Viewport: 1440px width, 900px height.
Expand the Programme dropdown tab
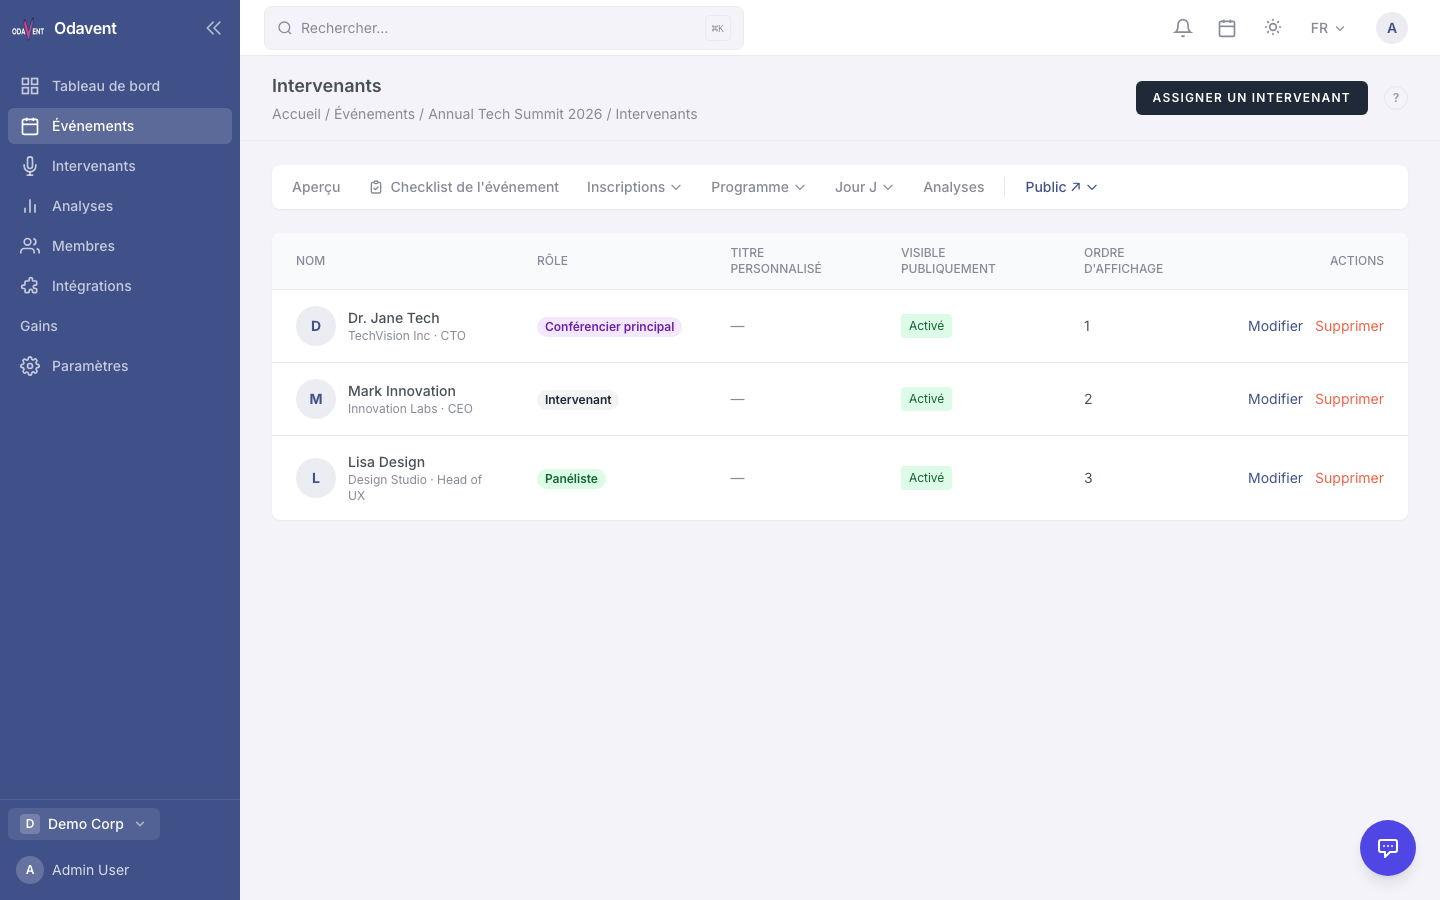pos(758,187)
